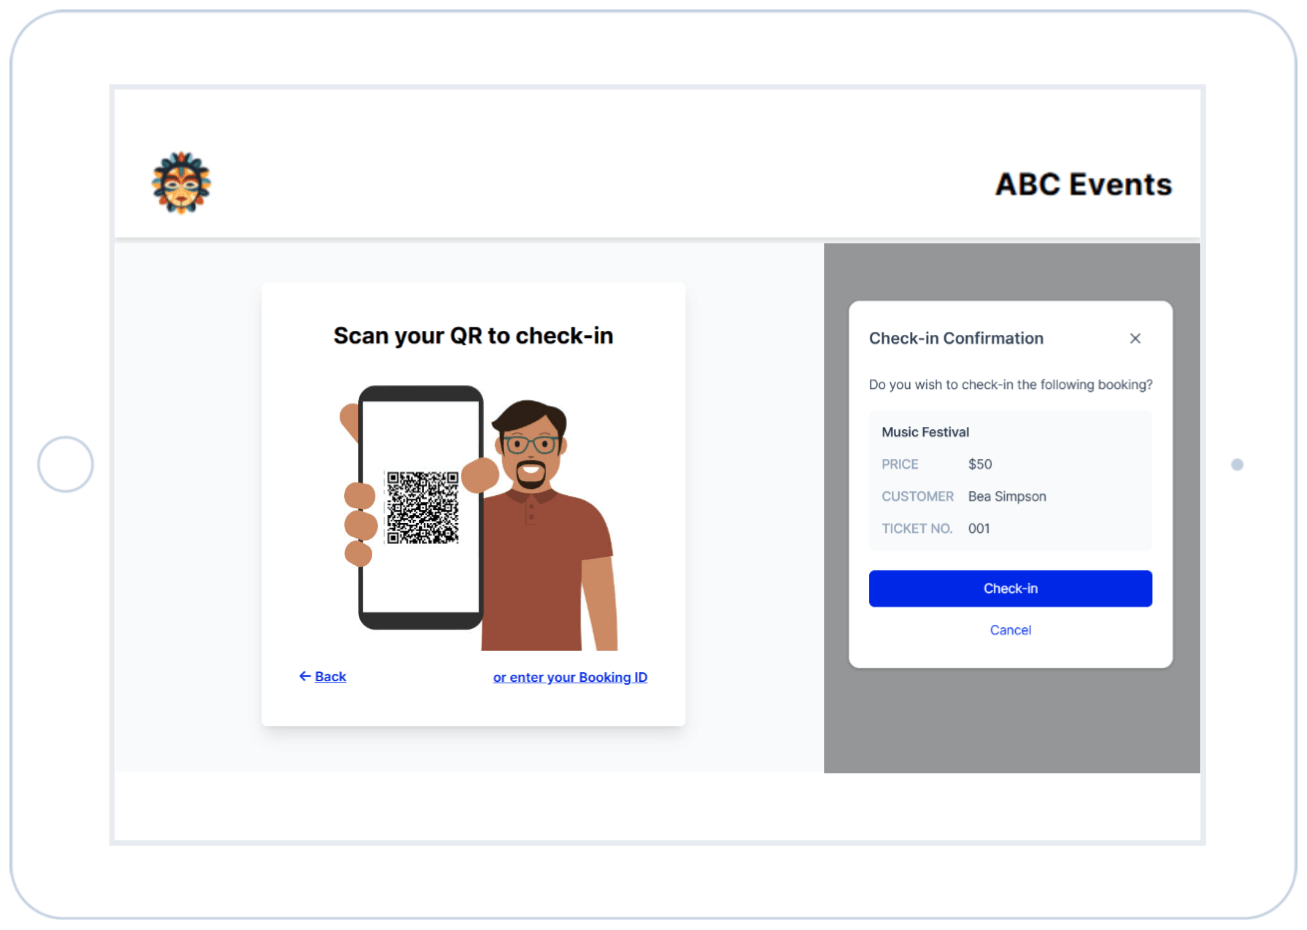Click the CUSTOMER label

pyautogui.click(x=917, y=496)
